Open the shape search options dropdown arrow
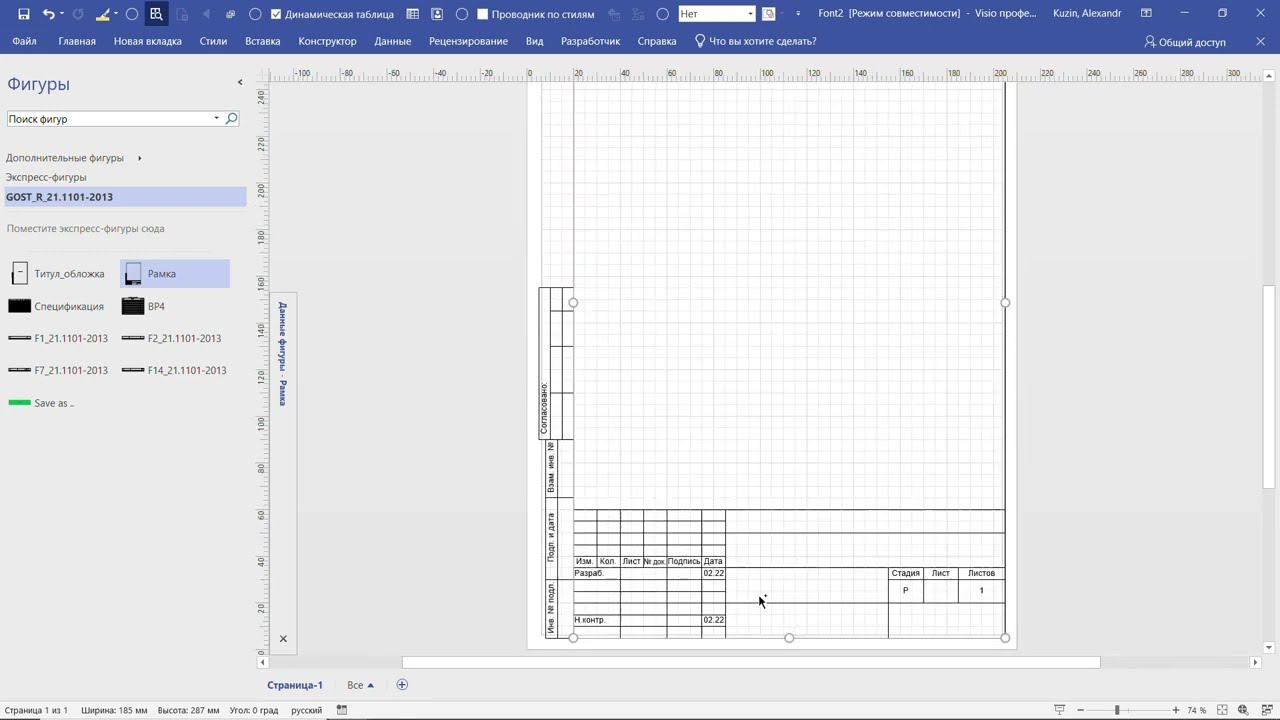The height and width of the screenshot is (720, 1280). point(216,119)
